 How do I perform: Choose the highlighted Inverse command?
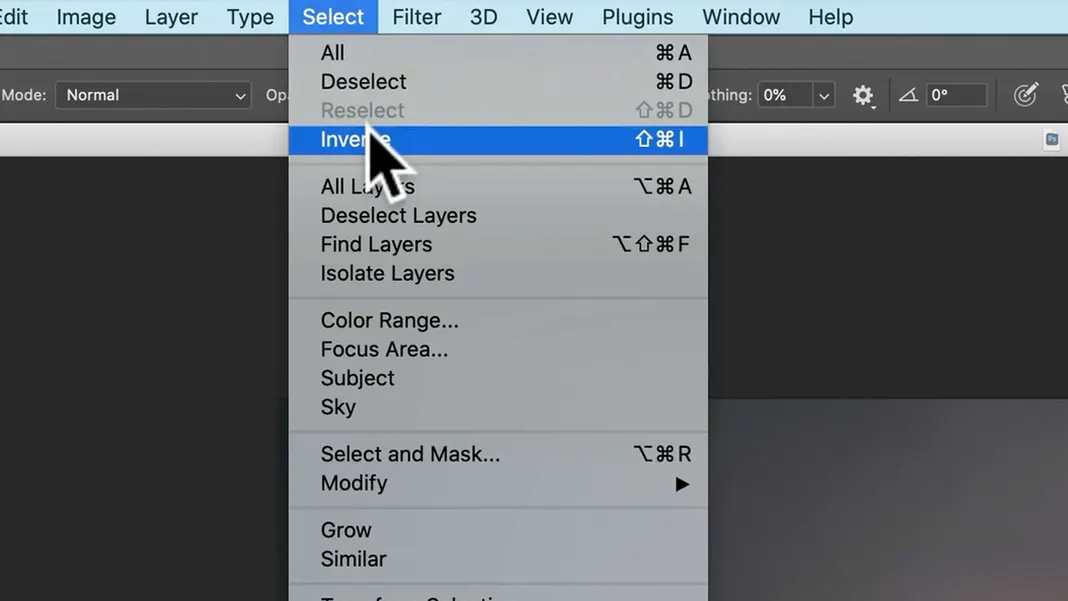click(499, 140)
